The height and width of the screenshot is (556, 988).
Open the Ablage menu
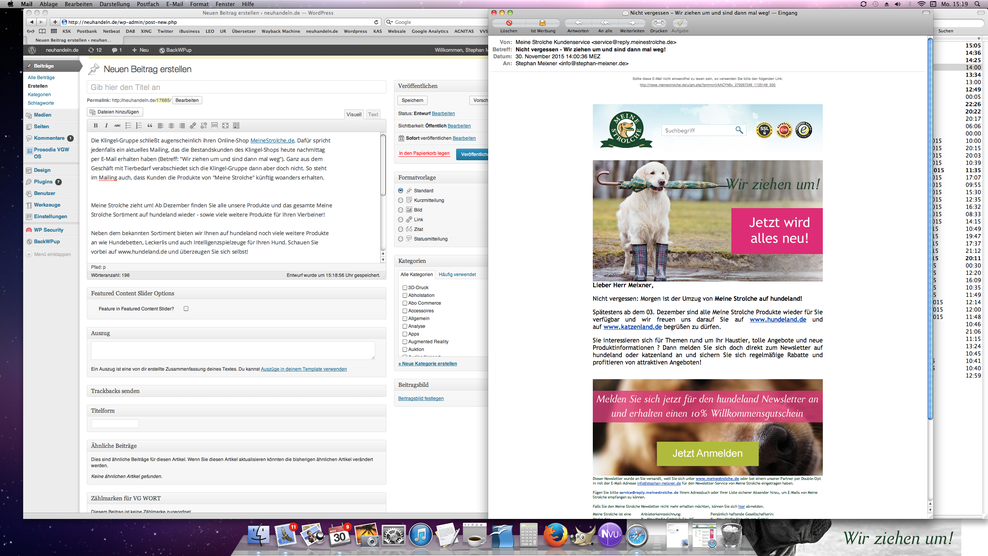tap(49, 4)
